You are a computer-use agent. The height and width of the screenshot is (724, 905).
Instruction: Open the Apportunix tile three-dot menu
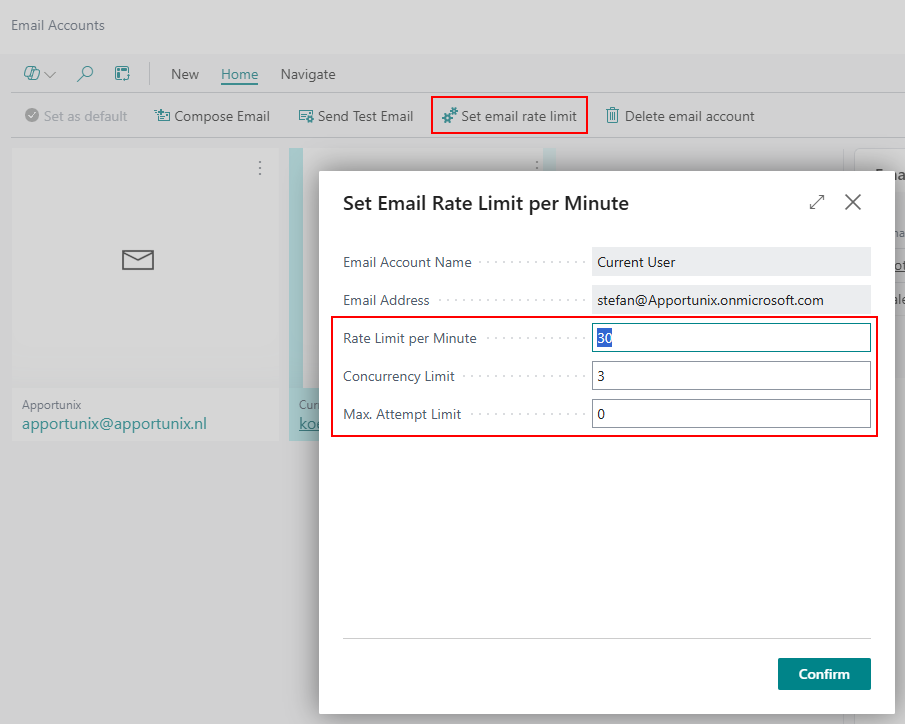tap(260, 168)
